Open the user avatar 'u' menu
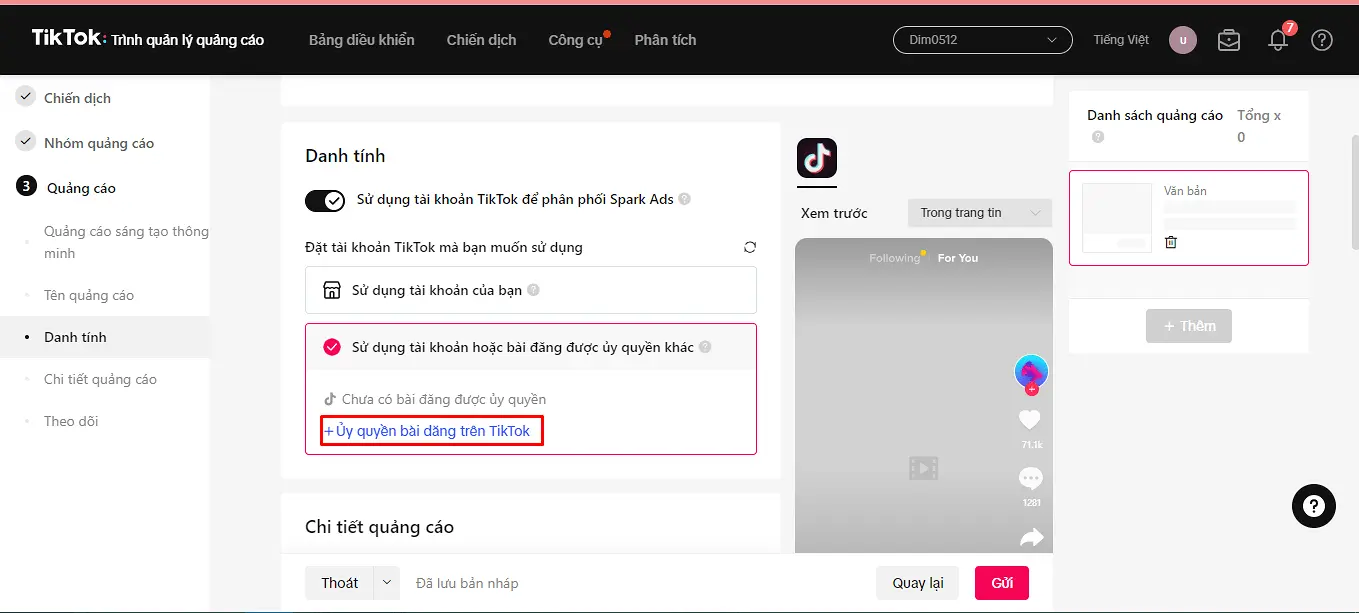1359x613 pixels. tap(1183, 40)
